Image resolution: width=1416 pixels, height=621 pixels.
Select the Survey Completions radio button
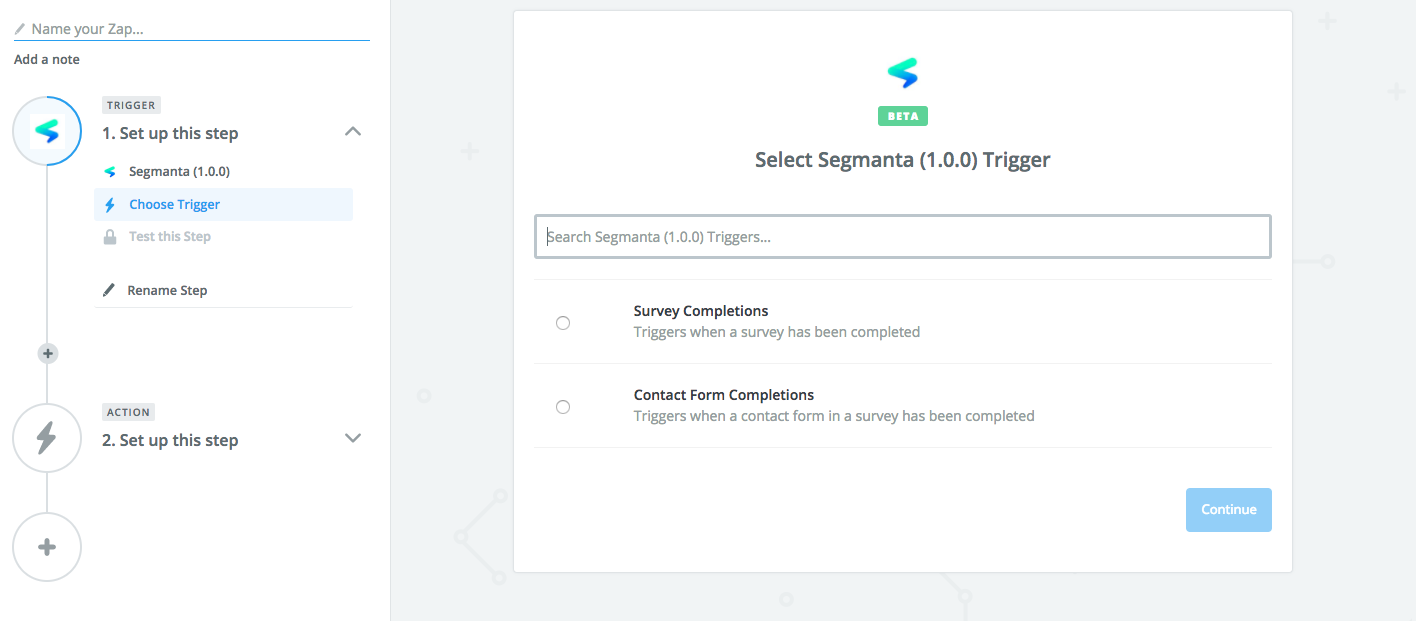point(563,322)
